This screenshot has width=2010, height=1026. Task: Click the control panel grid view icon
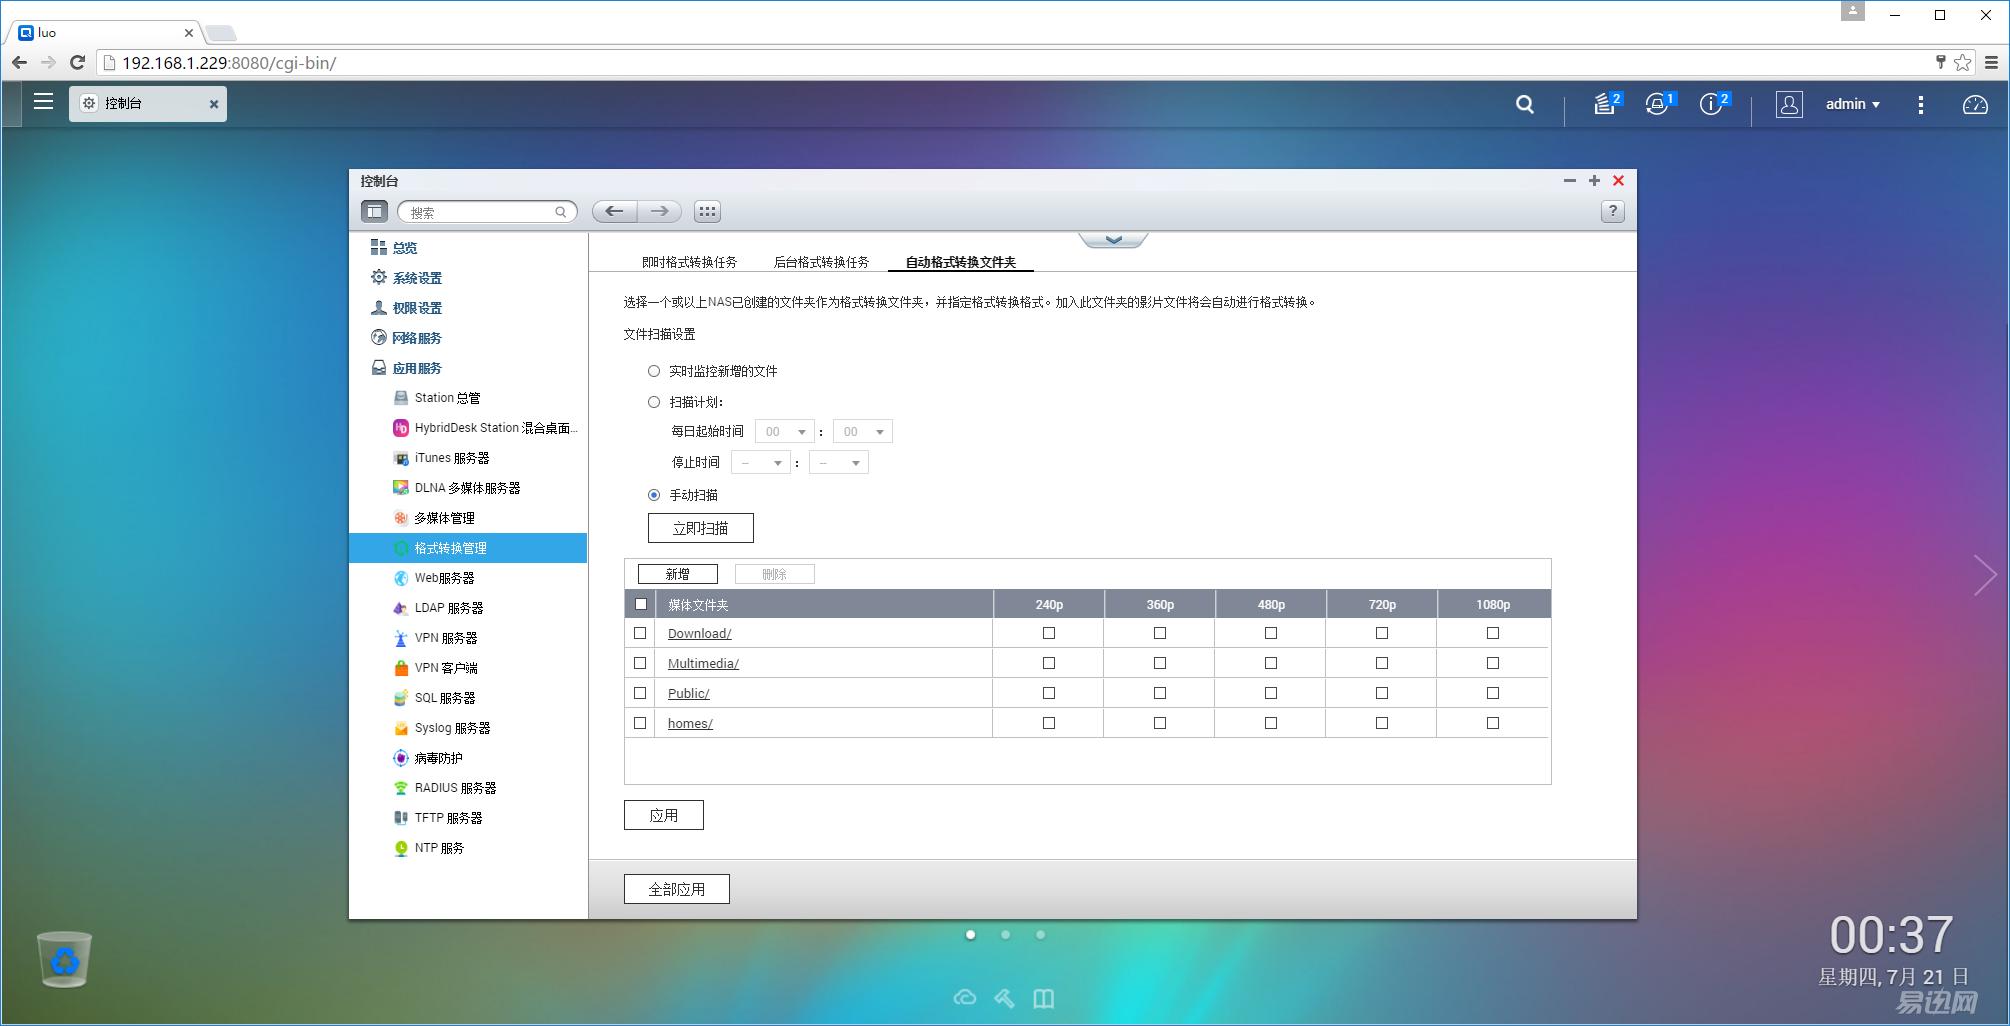point(707,212)
